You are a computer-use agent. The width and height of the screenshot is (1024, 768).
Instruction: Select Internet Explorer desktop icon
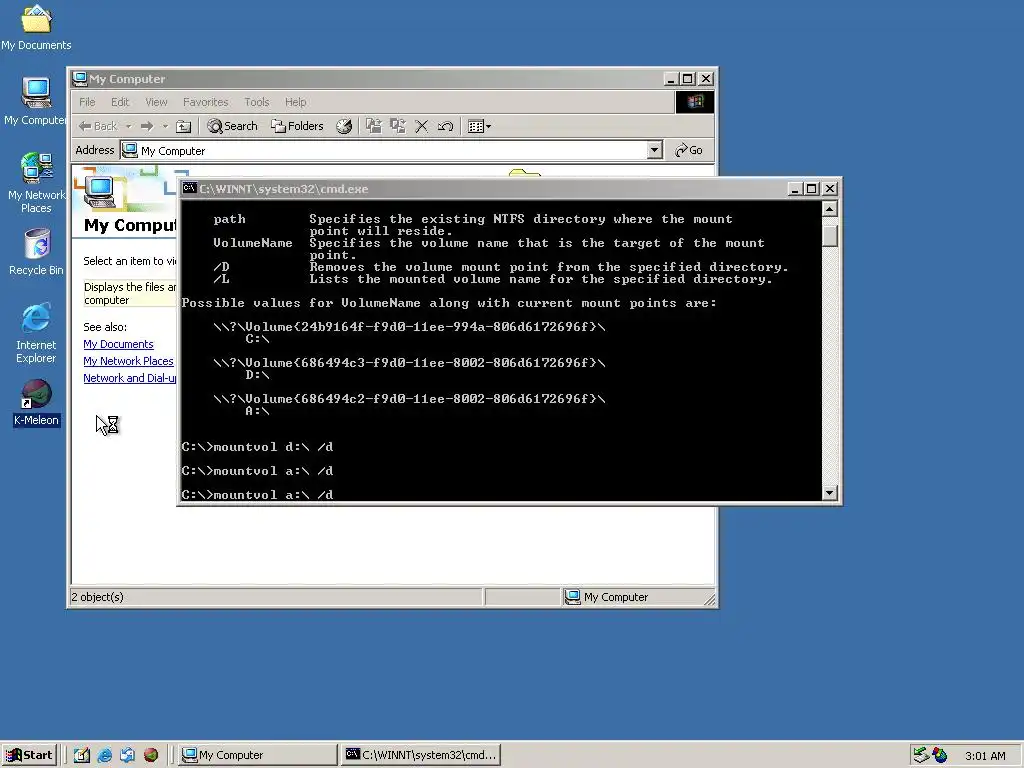click(36, 332)
